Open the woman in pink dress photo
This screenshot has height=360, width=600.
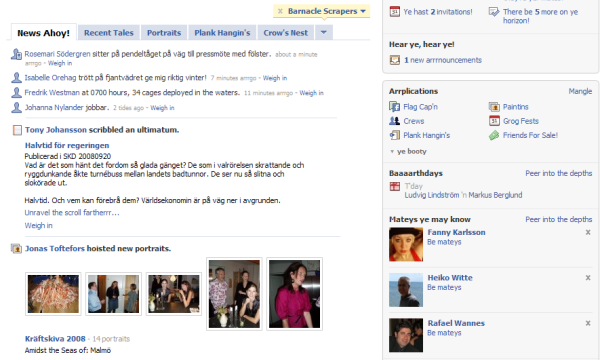(x=295, y=294)
